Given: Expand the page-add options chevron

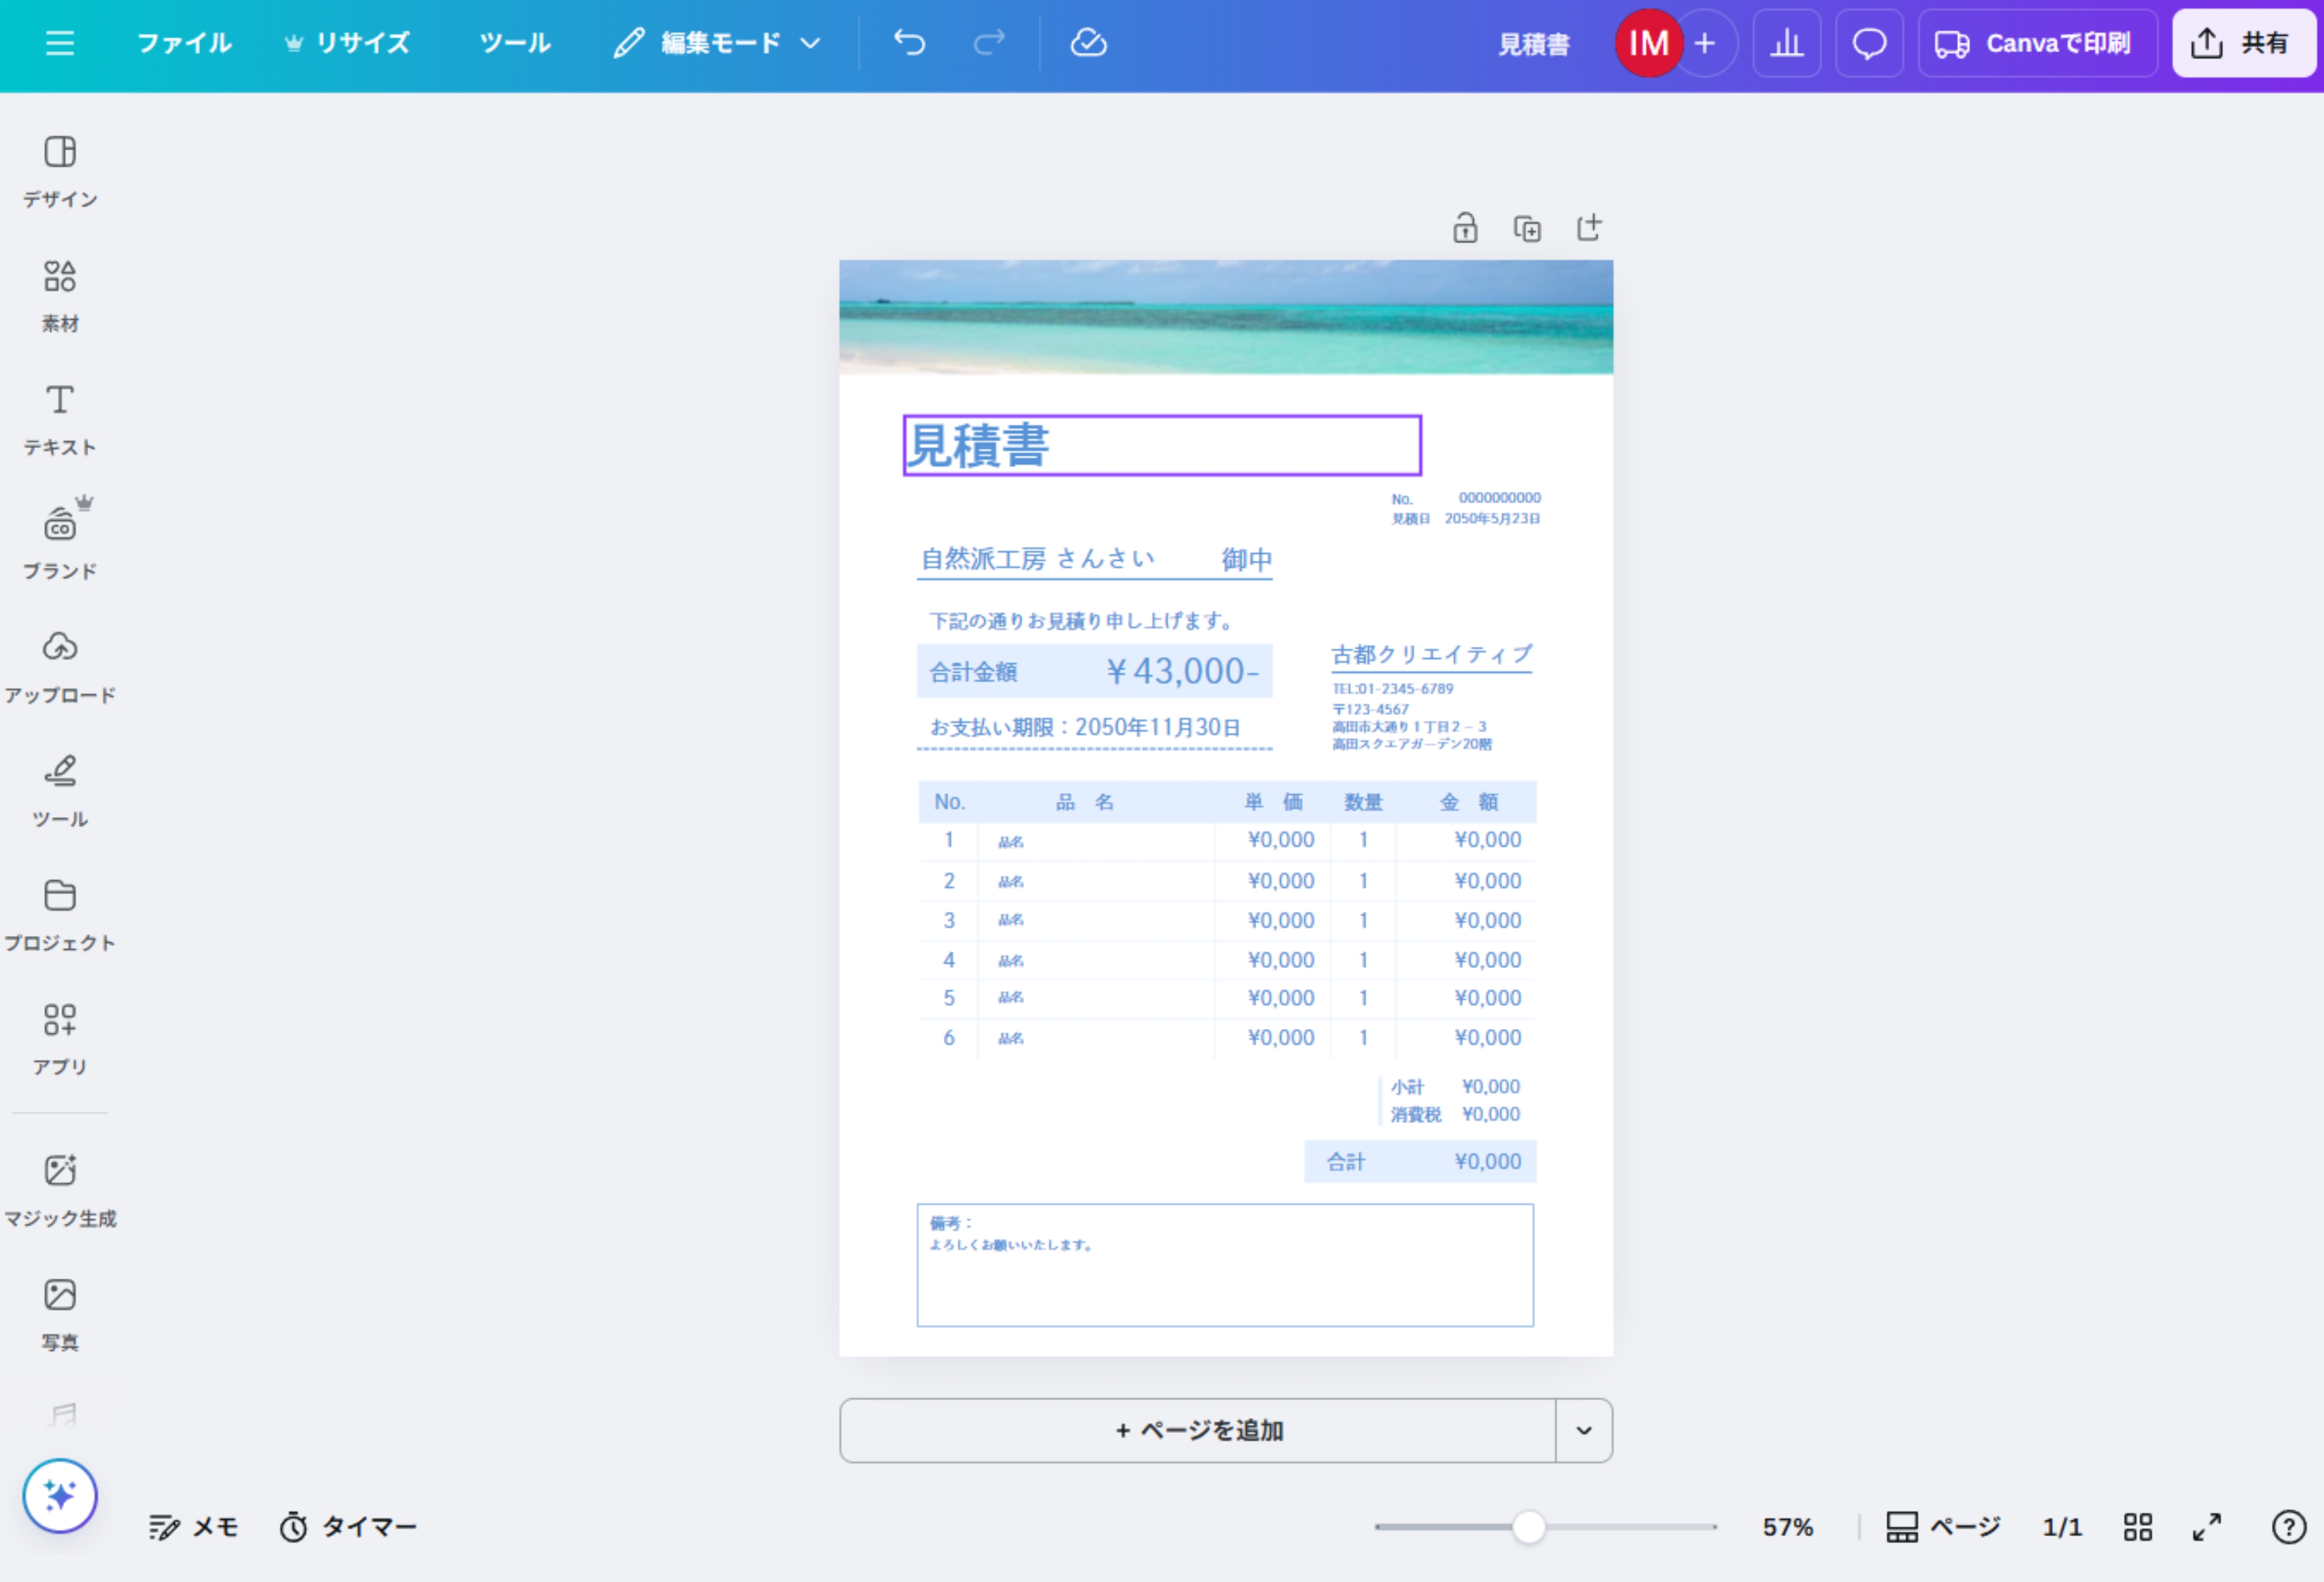Looking at the screenshot, I should click(1584, 1430).
